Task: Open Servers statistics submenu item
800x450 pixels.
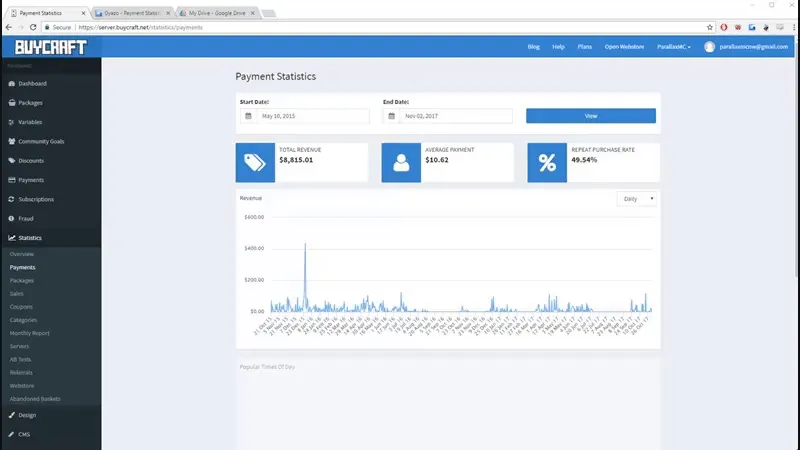Action: click(x=19, y=346)
